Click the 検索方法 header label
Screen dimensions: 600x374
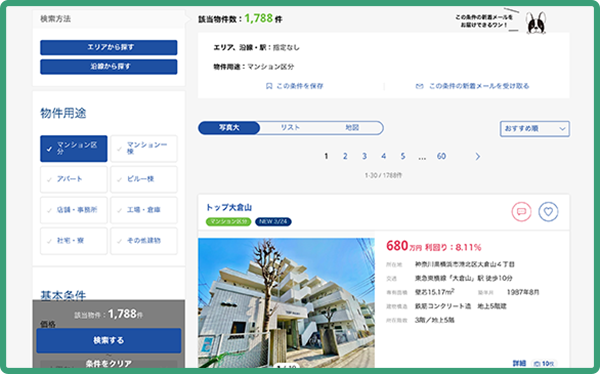tap(55, 19)
